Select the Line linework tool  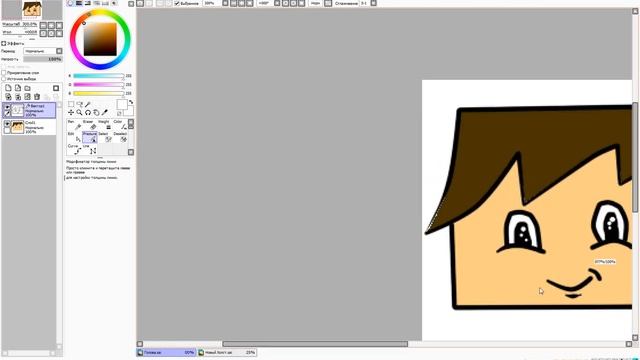pyautogui.click(x=90, y=149)
